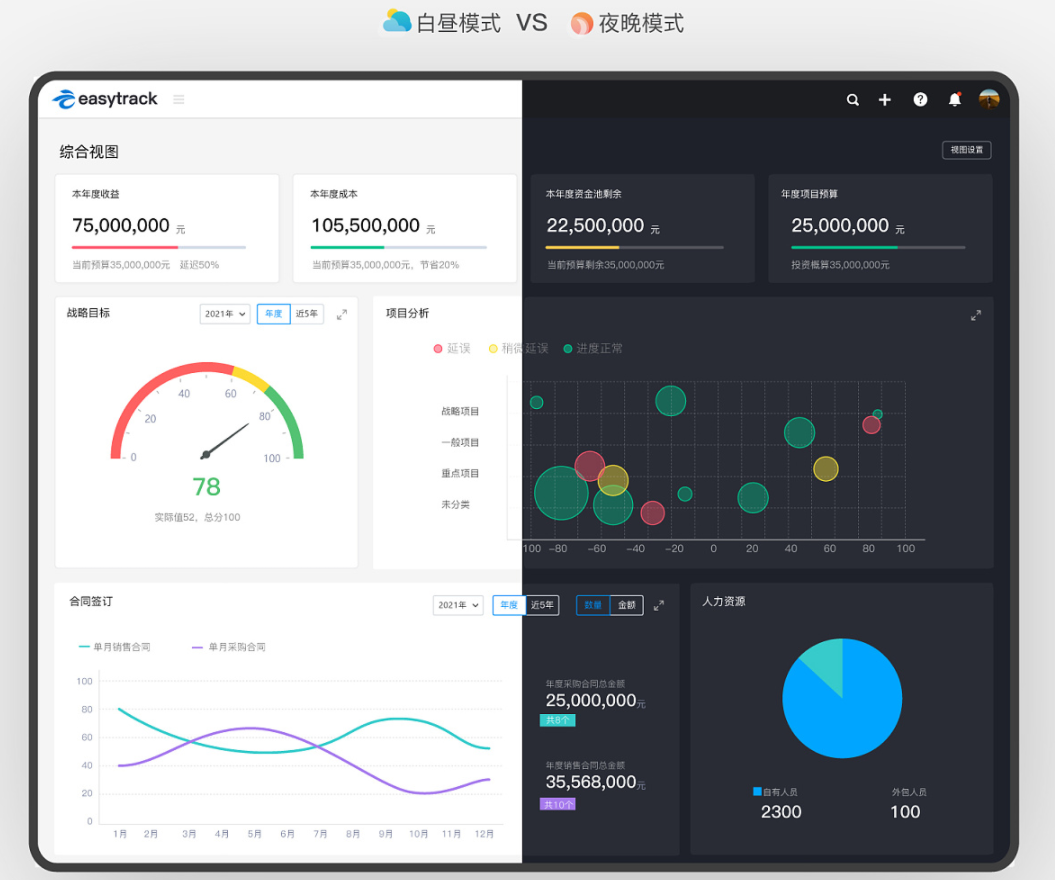Click 实际值52, 总分100 text
Image resolution: width=1055 pixels, height=880 pixels.
tap(197, 517)
